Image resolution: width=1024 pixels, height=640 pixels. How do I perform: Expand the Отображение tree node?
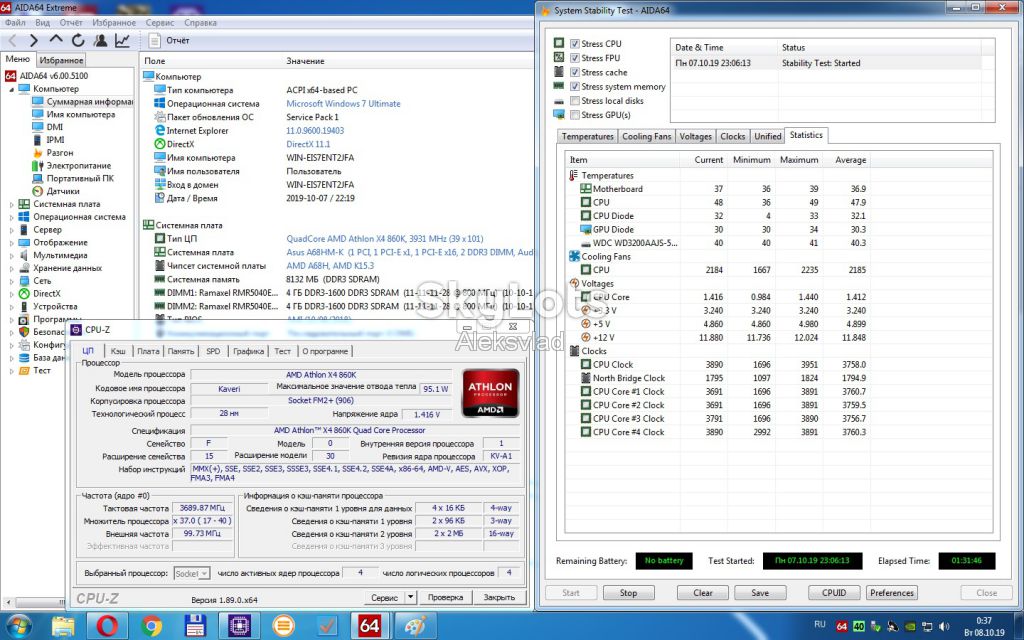click(x=11, y=242)
